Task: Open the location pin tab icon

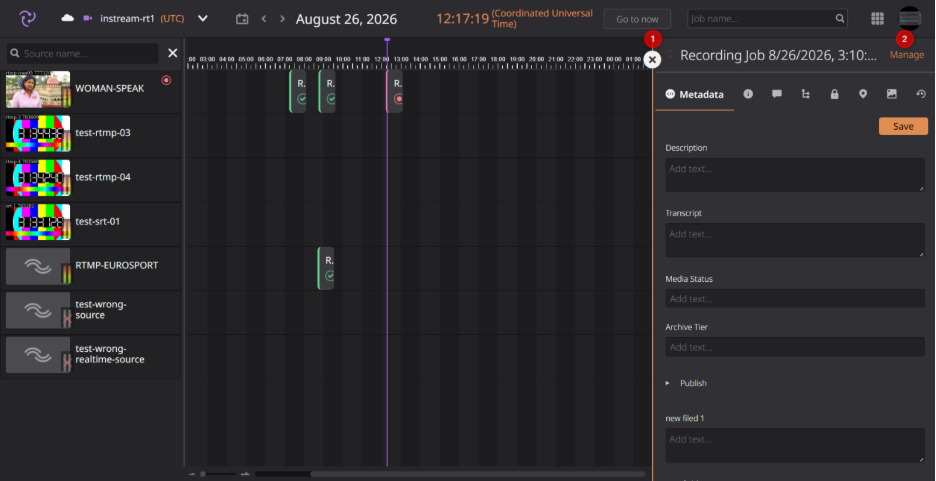Action: [863, 94]
